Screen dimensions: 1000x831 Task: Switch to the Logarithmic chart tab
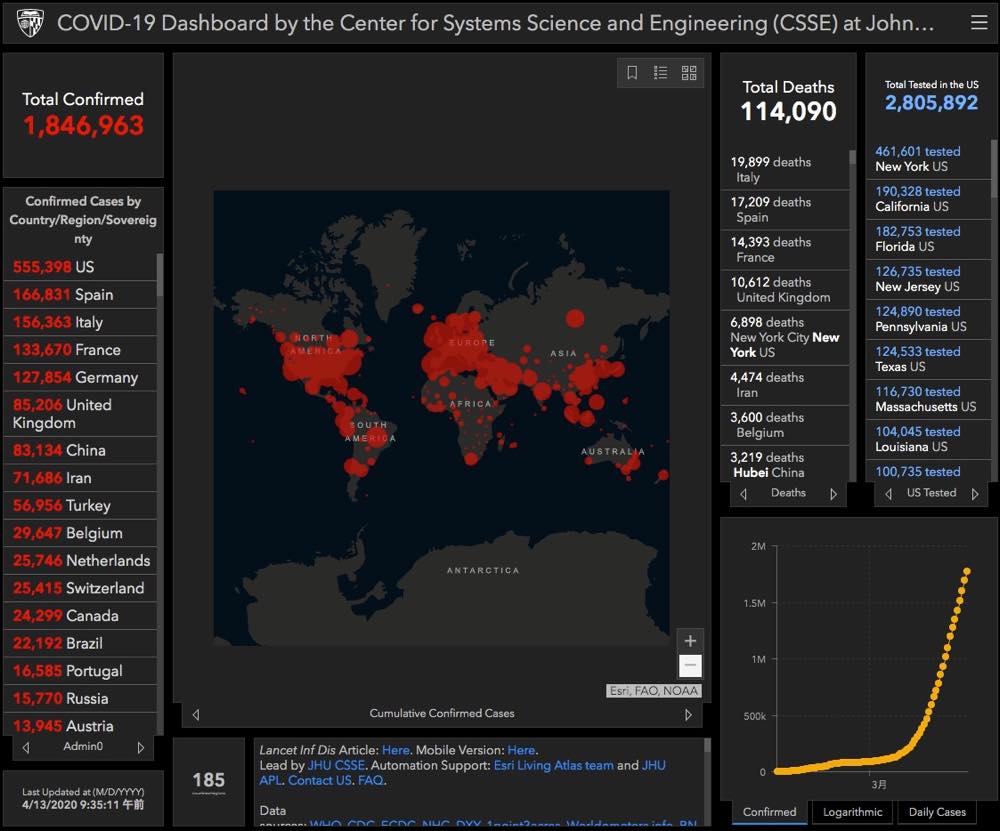[852, 812]
